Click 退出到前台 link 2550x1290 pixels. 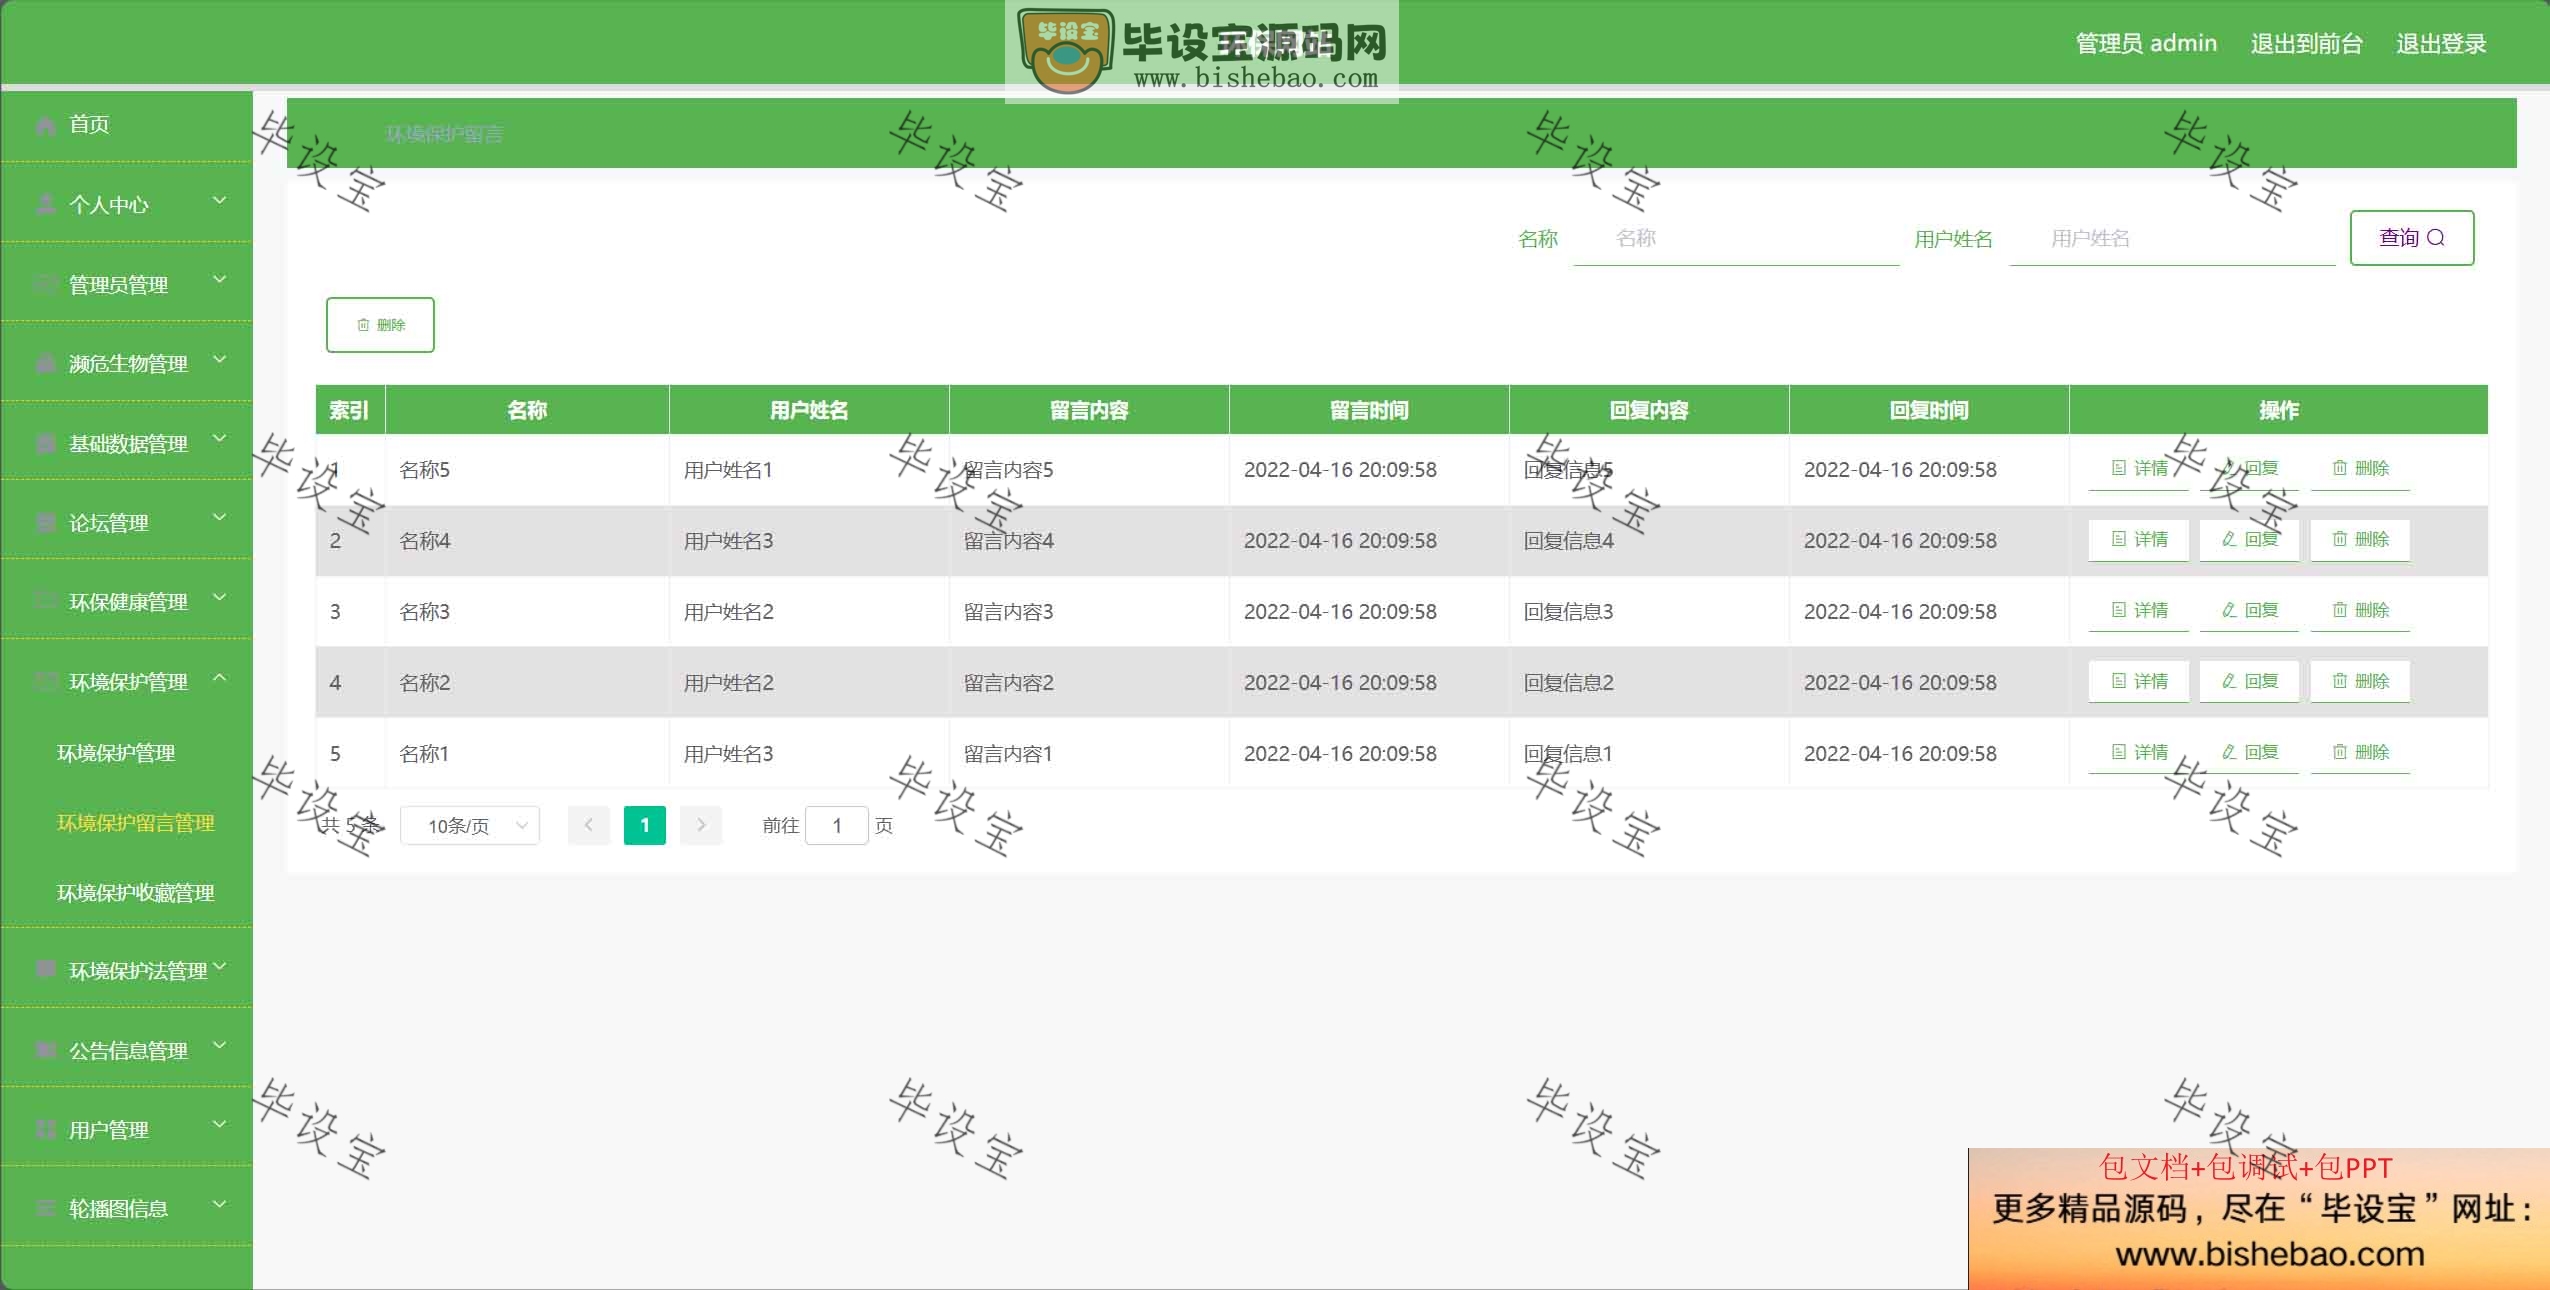2306,43
